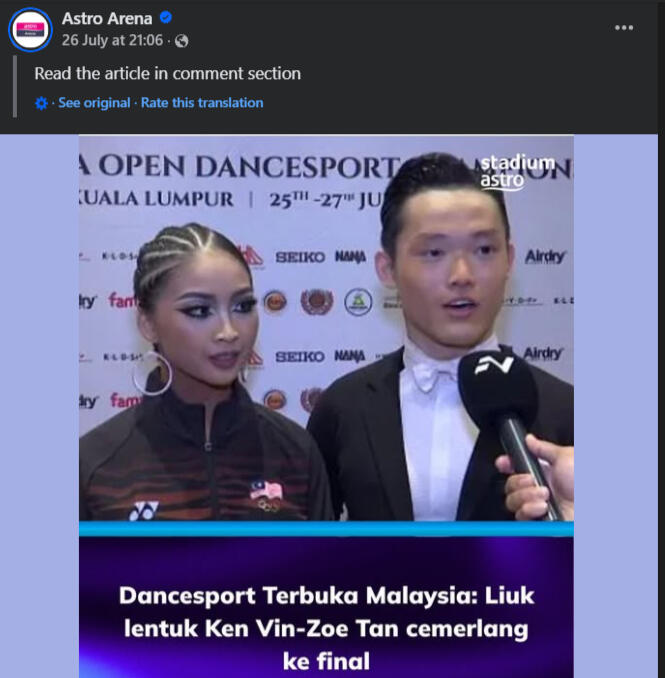Click the Malaysian flag patch on jacket
This screenshot has height=678, width=665.
tap(266, 491)
